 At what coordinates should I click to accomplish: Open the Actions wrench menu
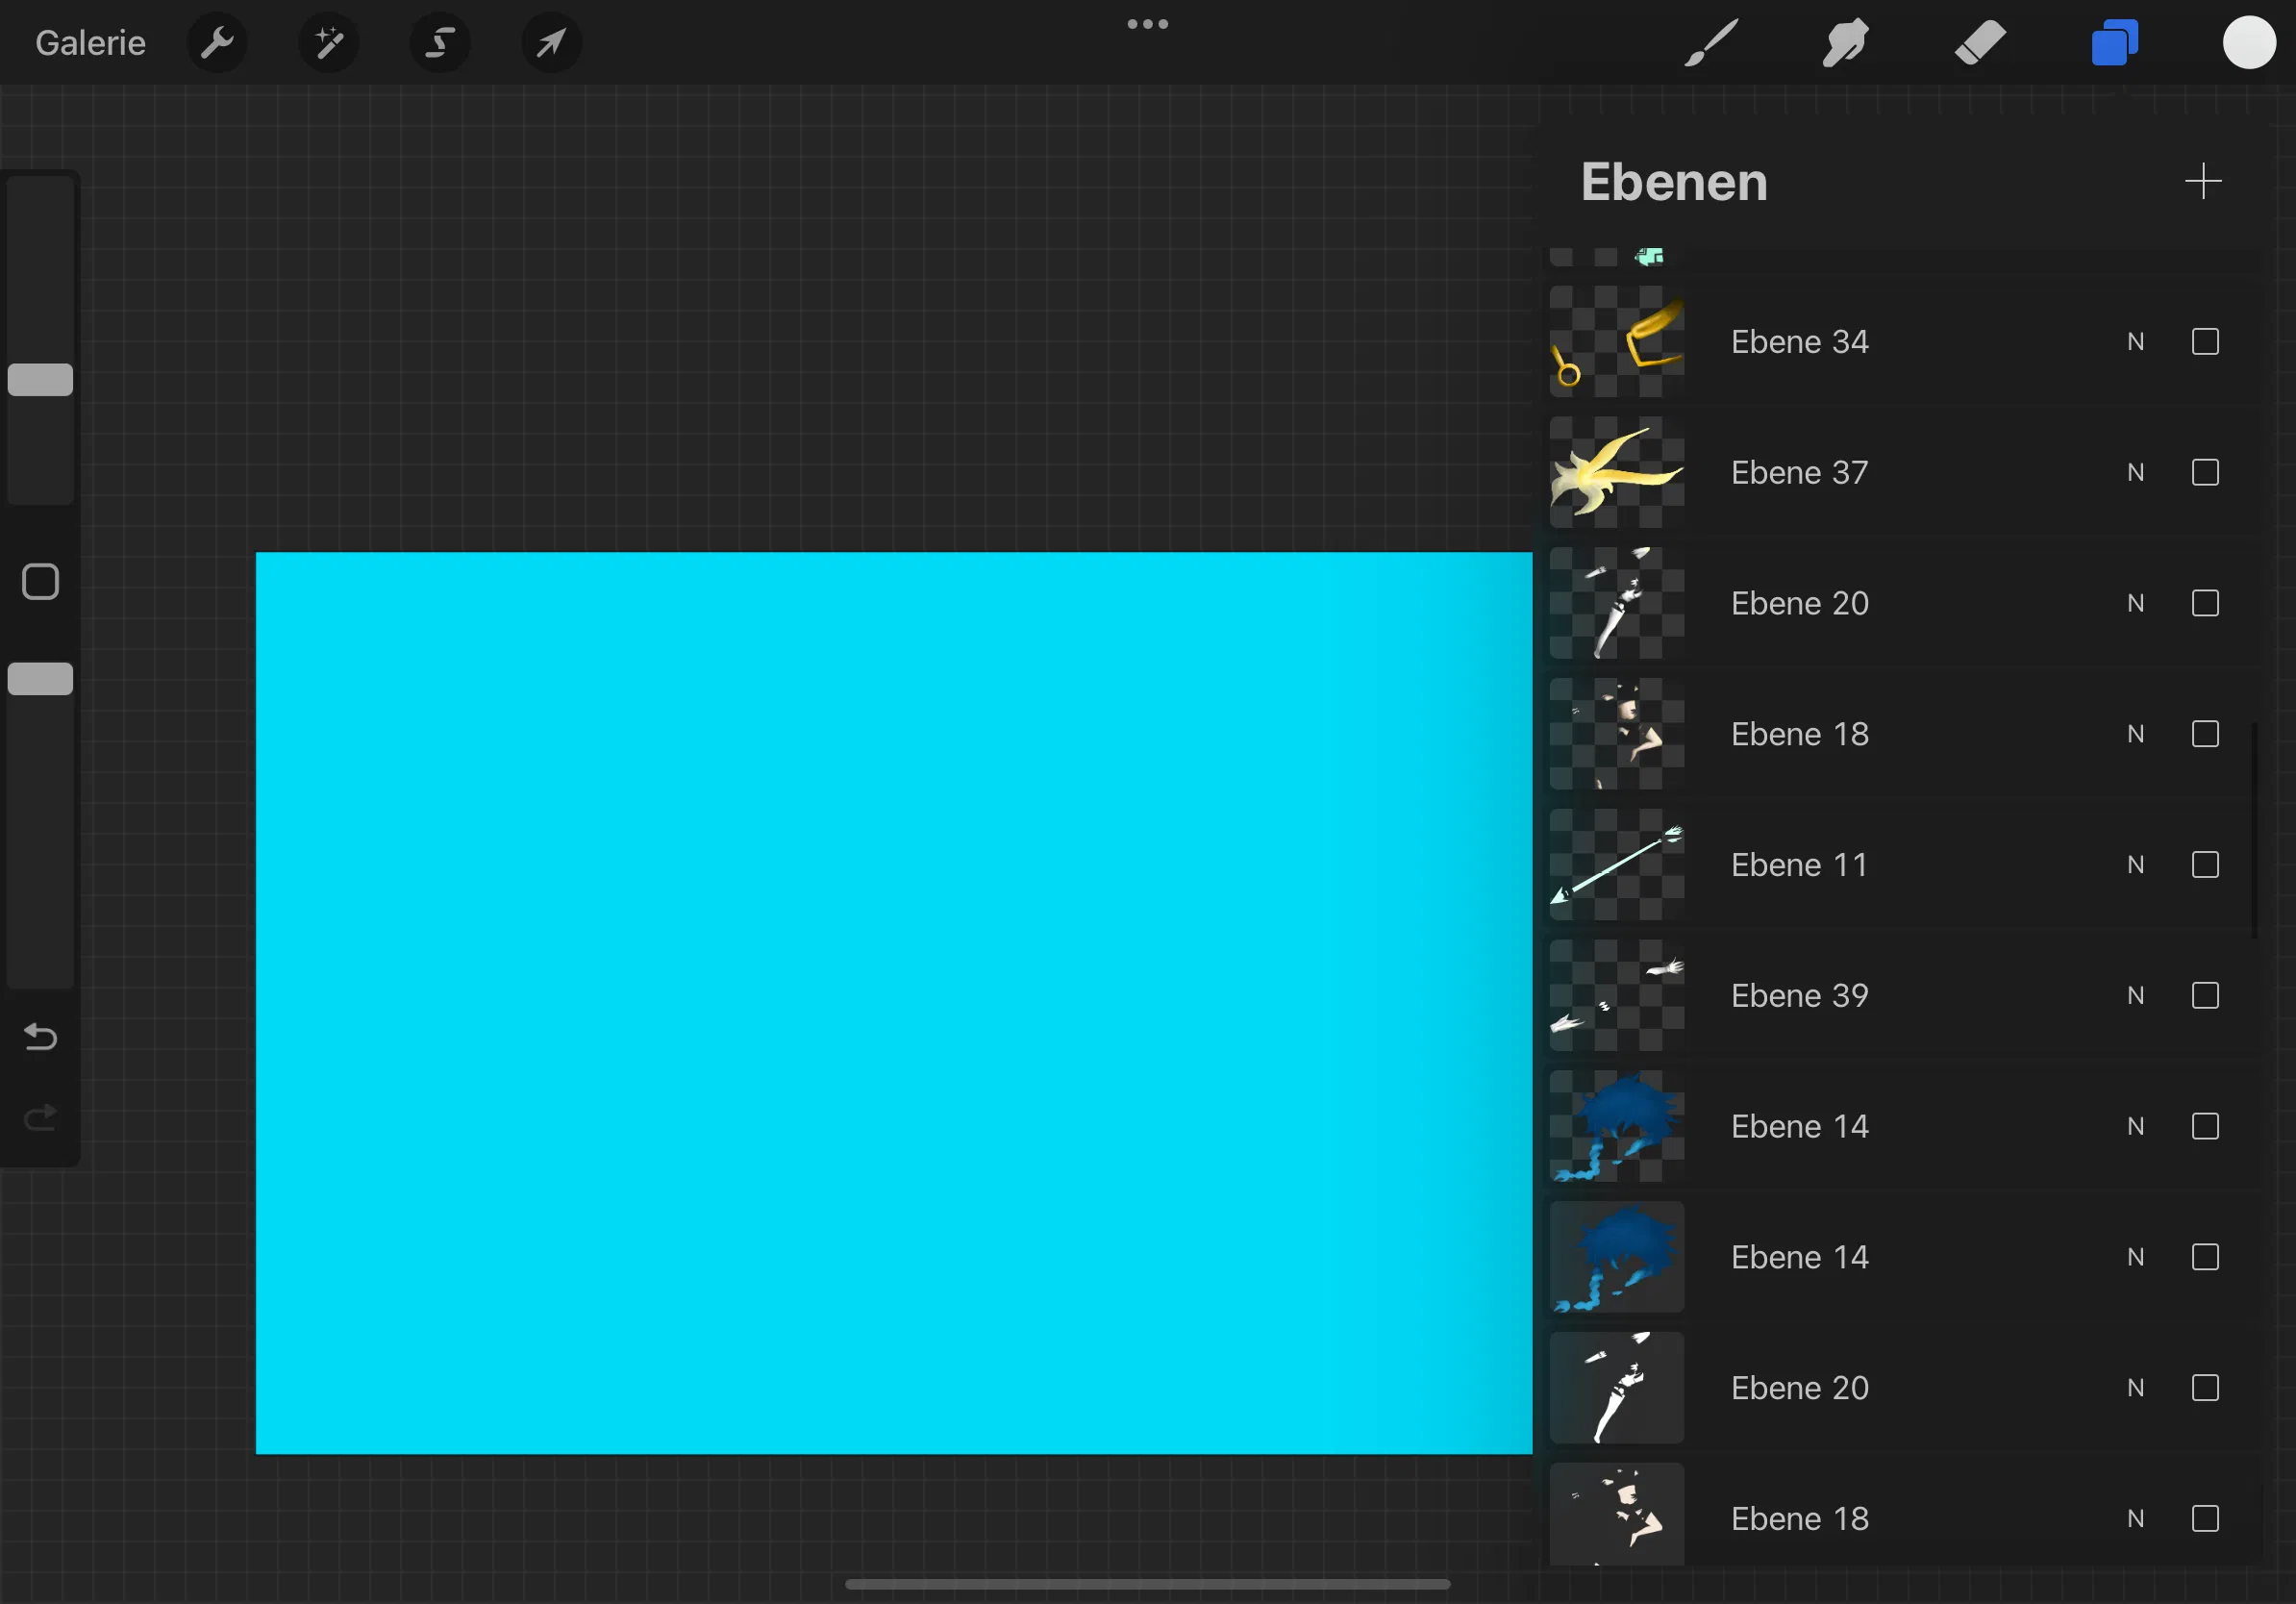[x=217, y=43]
